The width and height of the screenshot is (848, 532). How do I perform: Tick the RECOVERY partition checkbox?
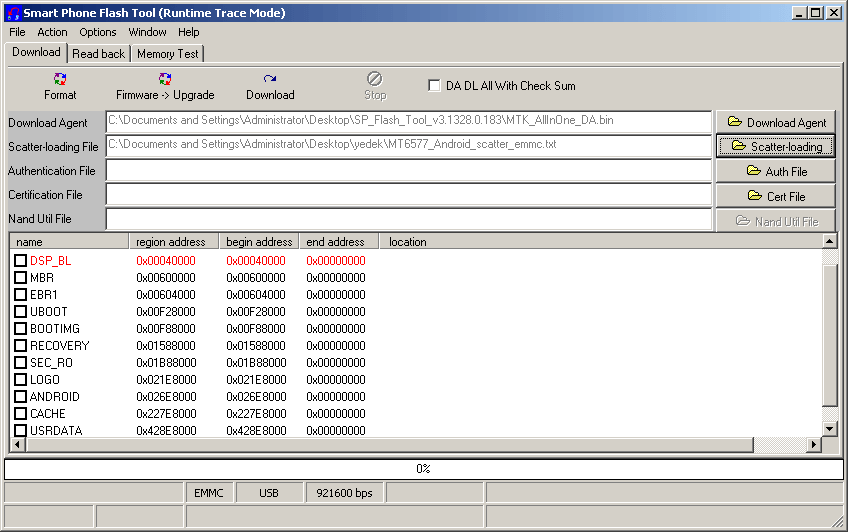tap(21, 345)
